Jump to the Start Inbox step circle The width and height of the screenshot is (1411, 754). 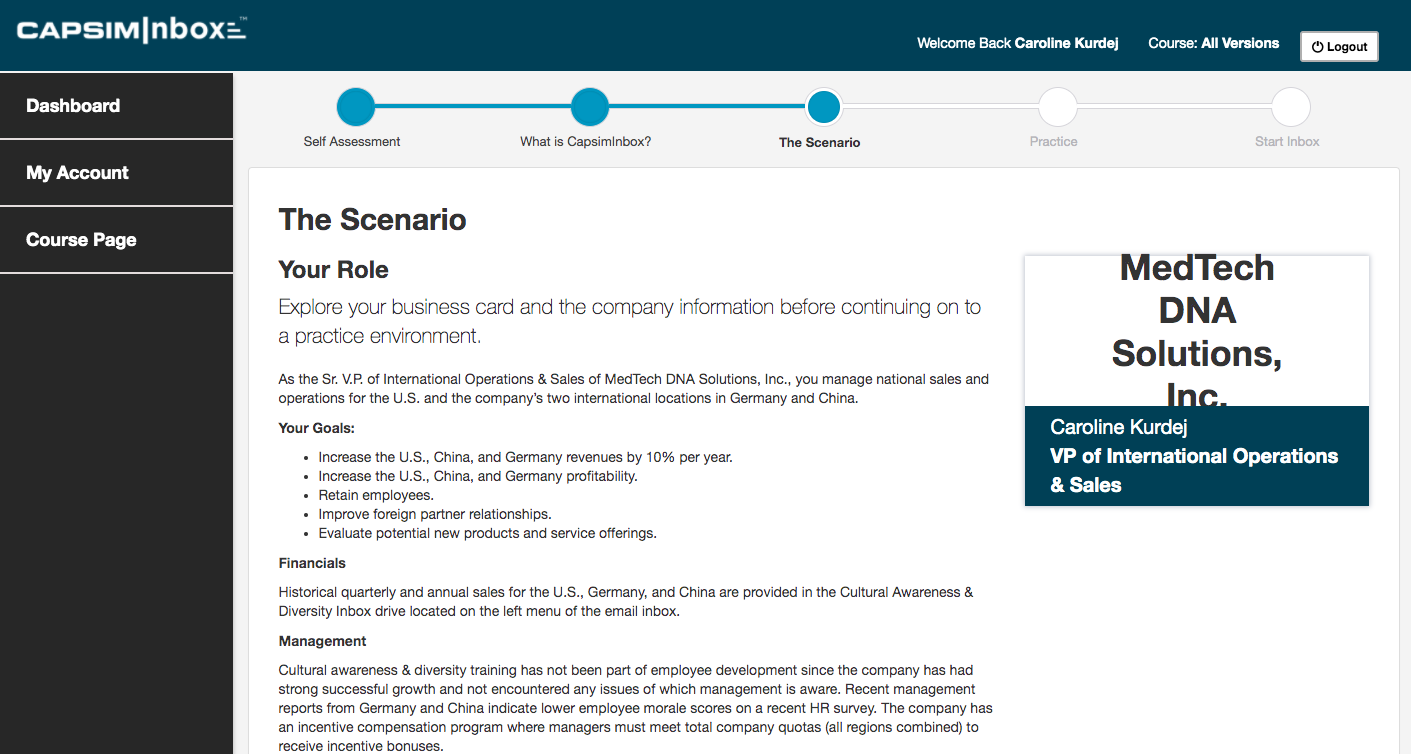coord(1290,106)
